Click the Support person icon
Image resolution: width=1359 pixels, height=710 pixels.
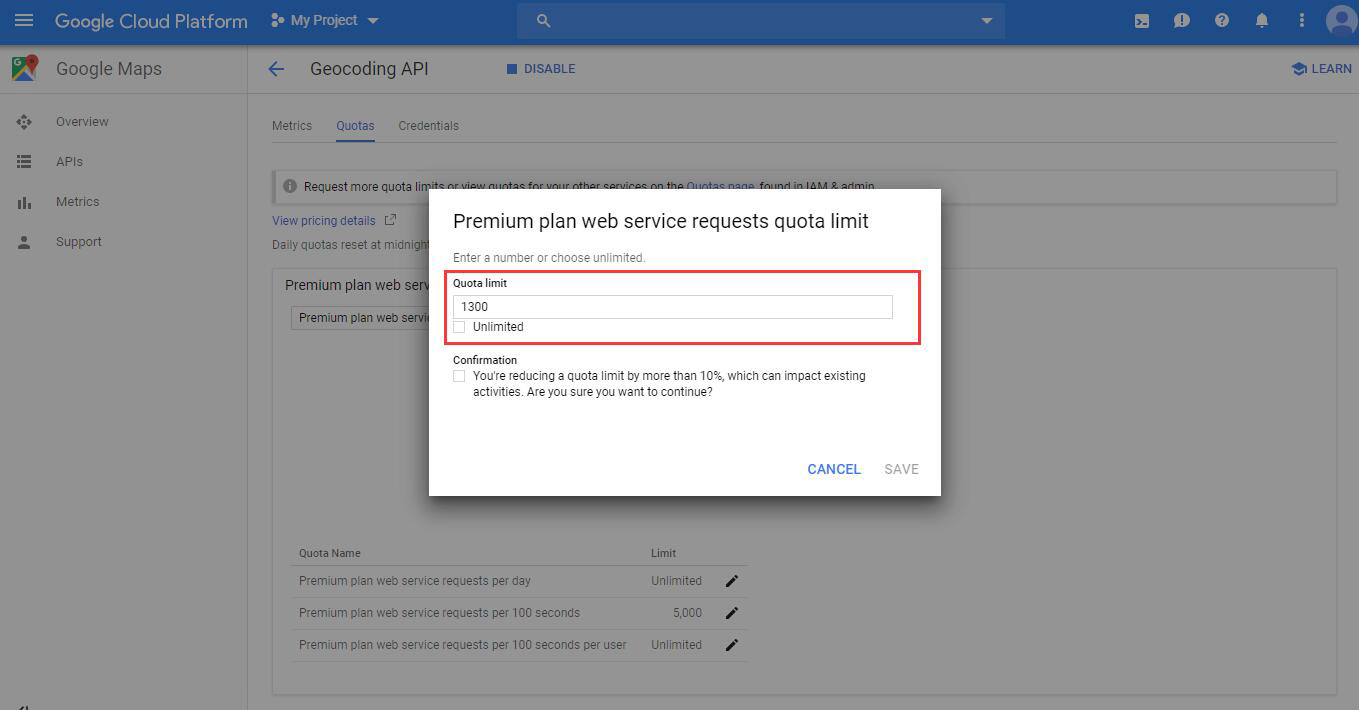24,242
